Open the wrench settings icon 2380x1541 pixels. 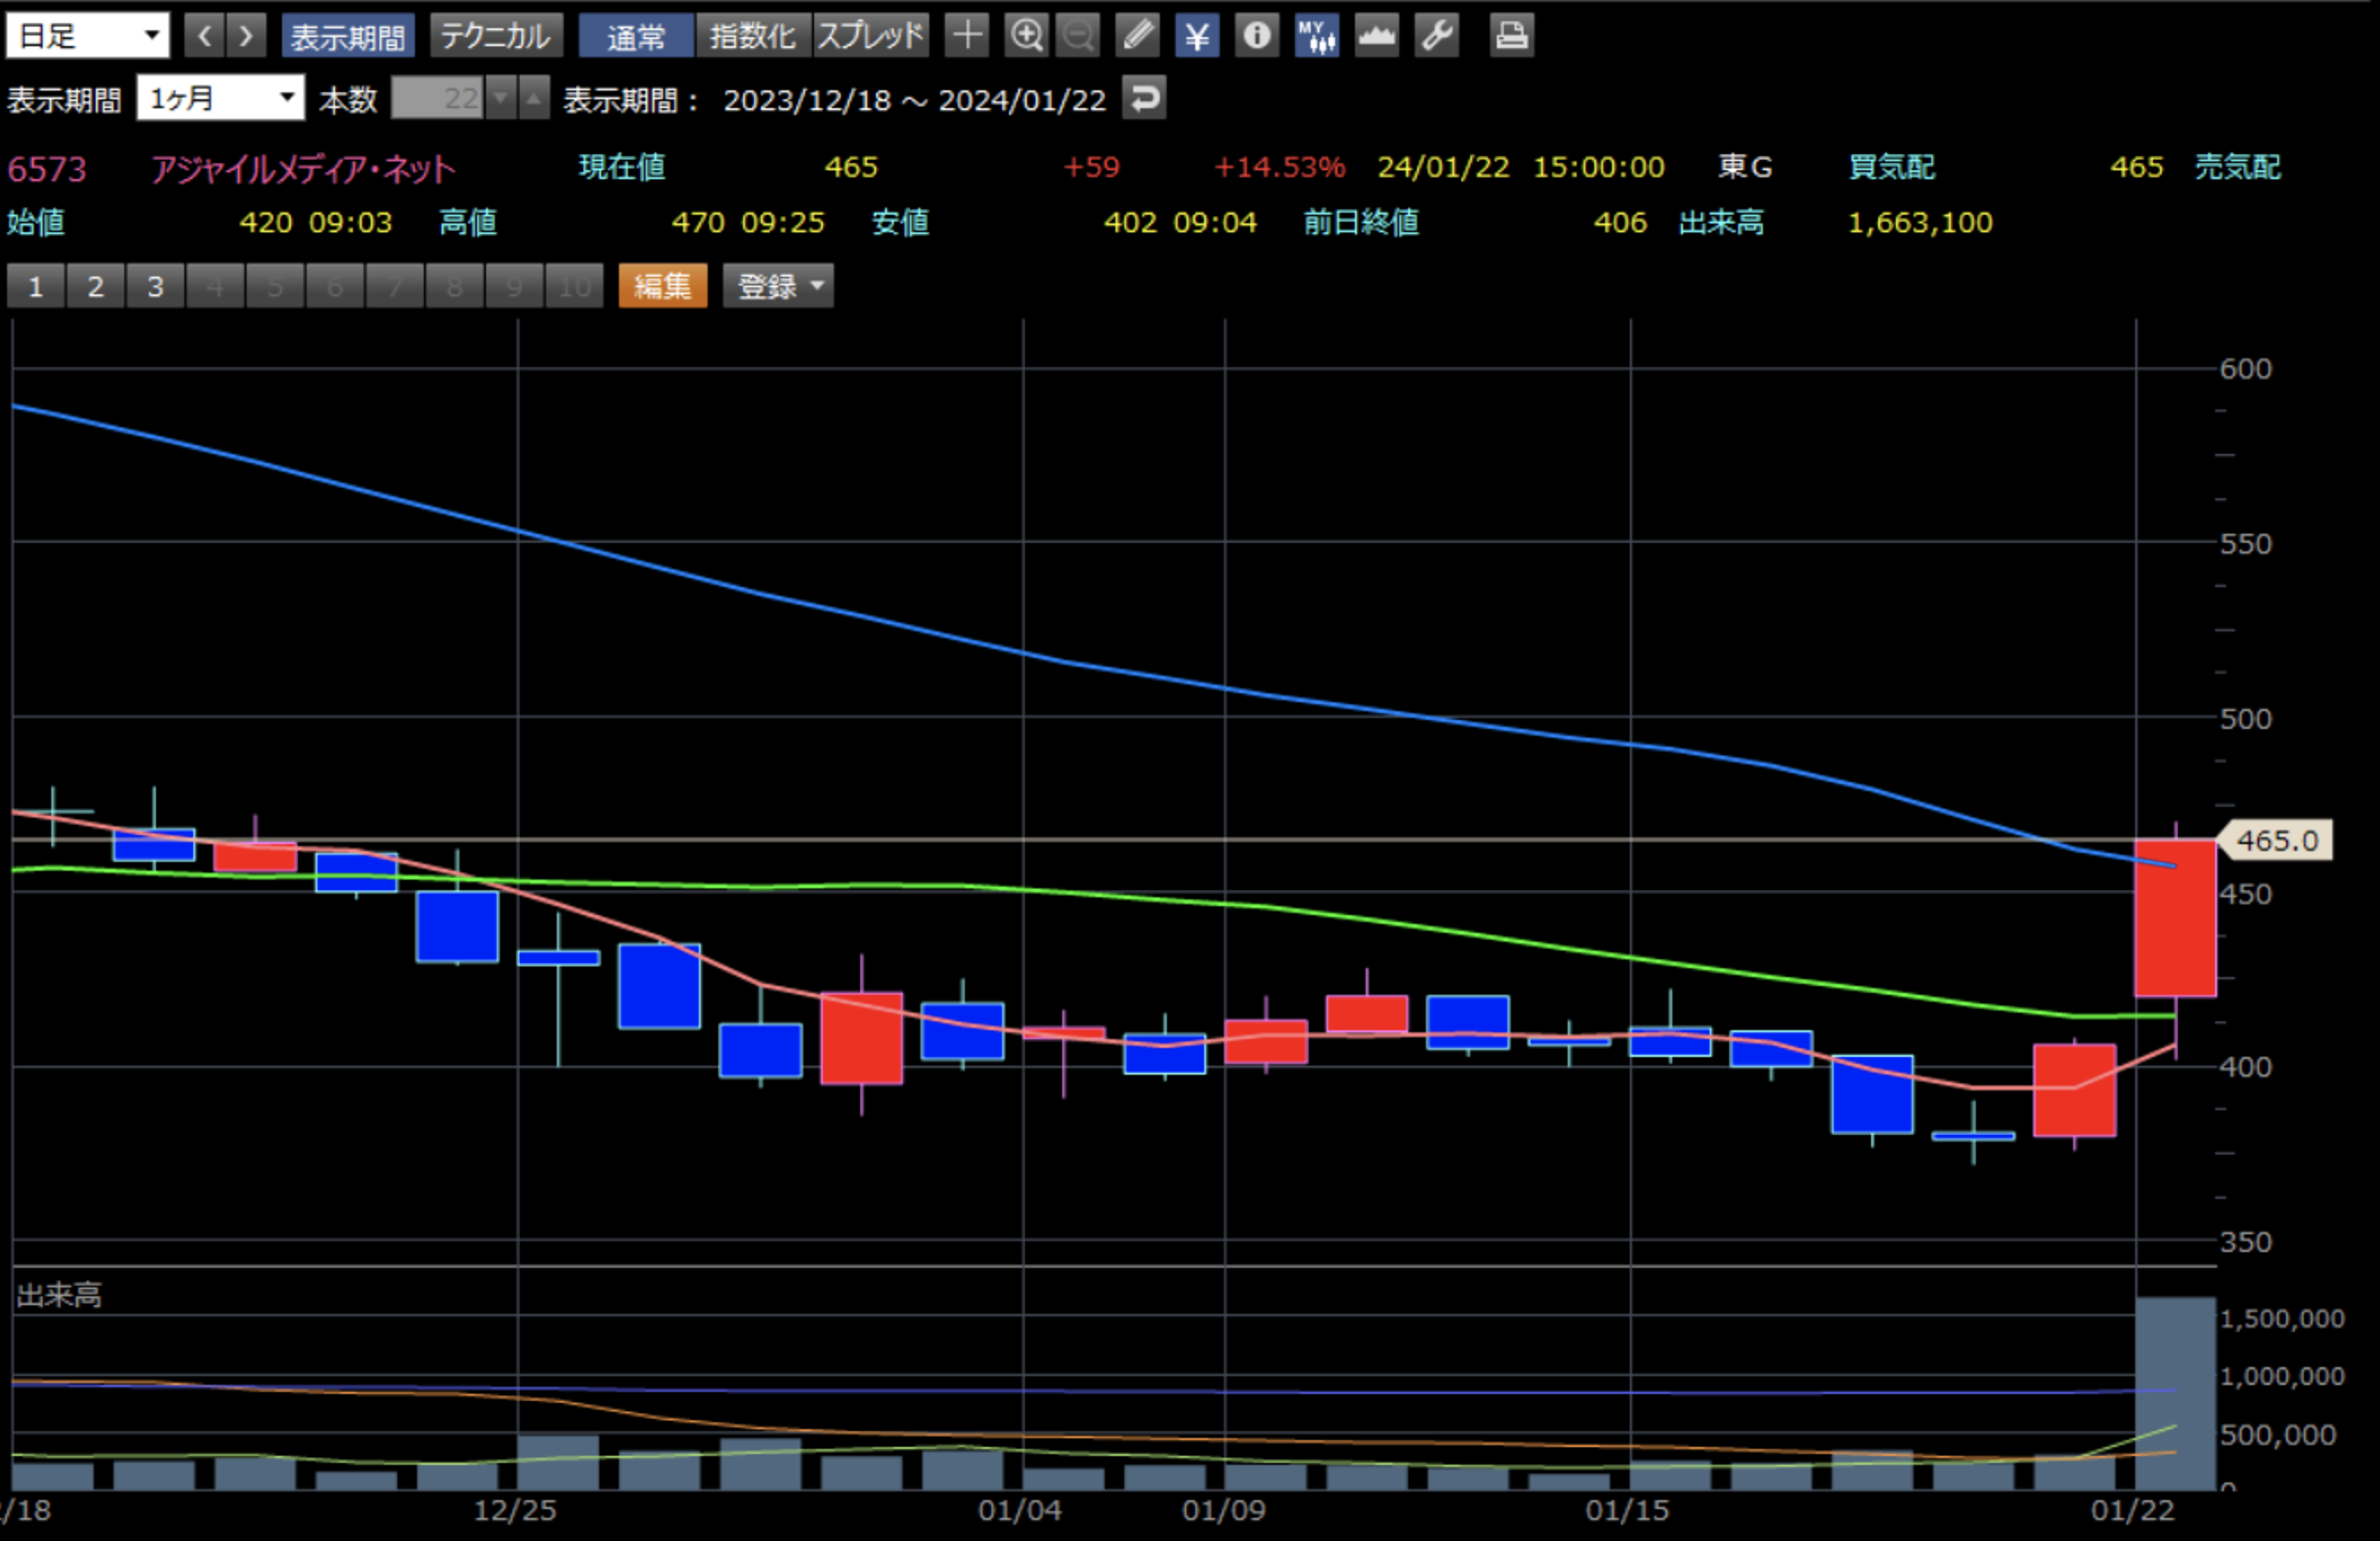(1436, 36)
